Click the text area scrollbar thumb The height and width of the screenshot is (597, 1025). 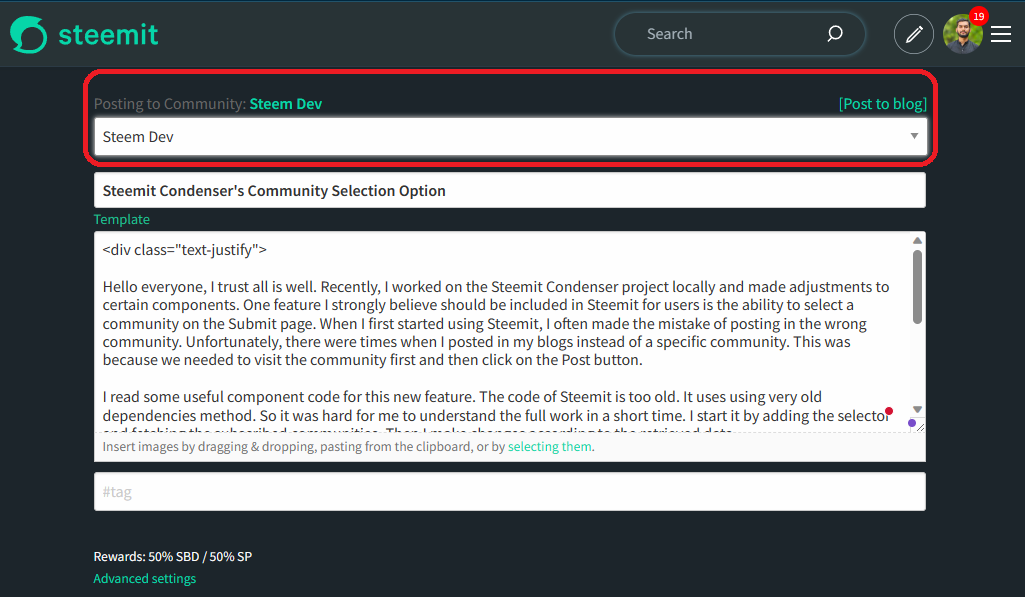pos(917,286)
